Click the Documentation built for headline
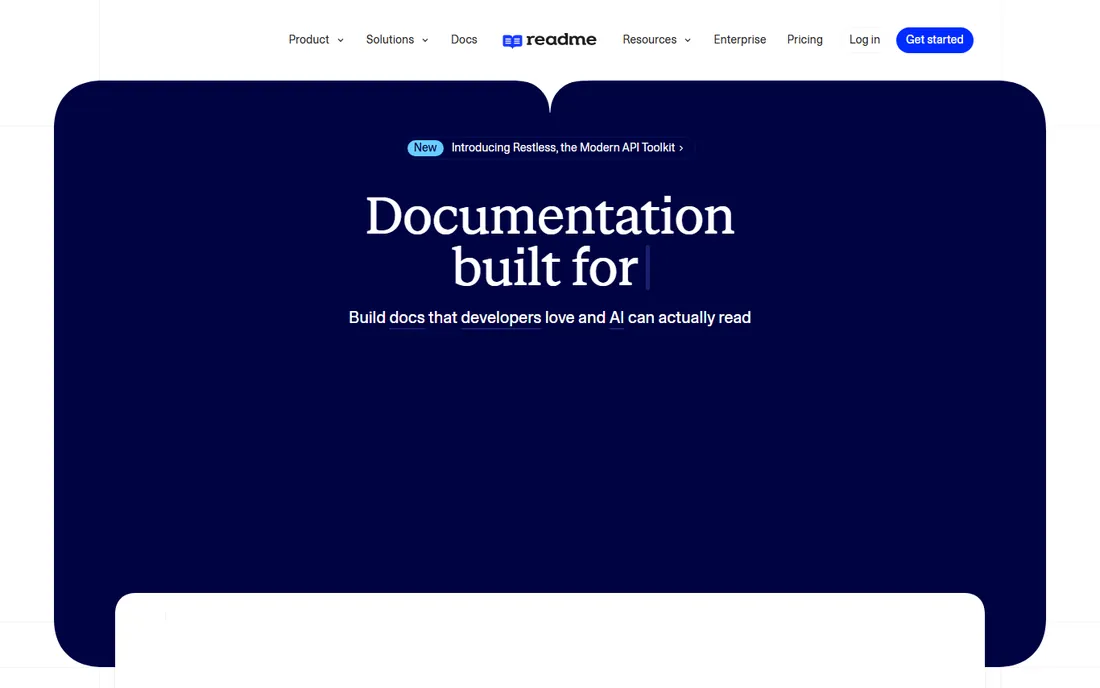Viewport: 1100px width, 688px height. pyautogui.click(x=550, y=241)
